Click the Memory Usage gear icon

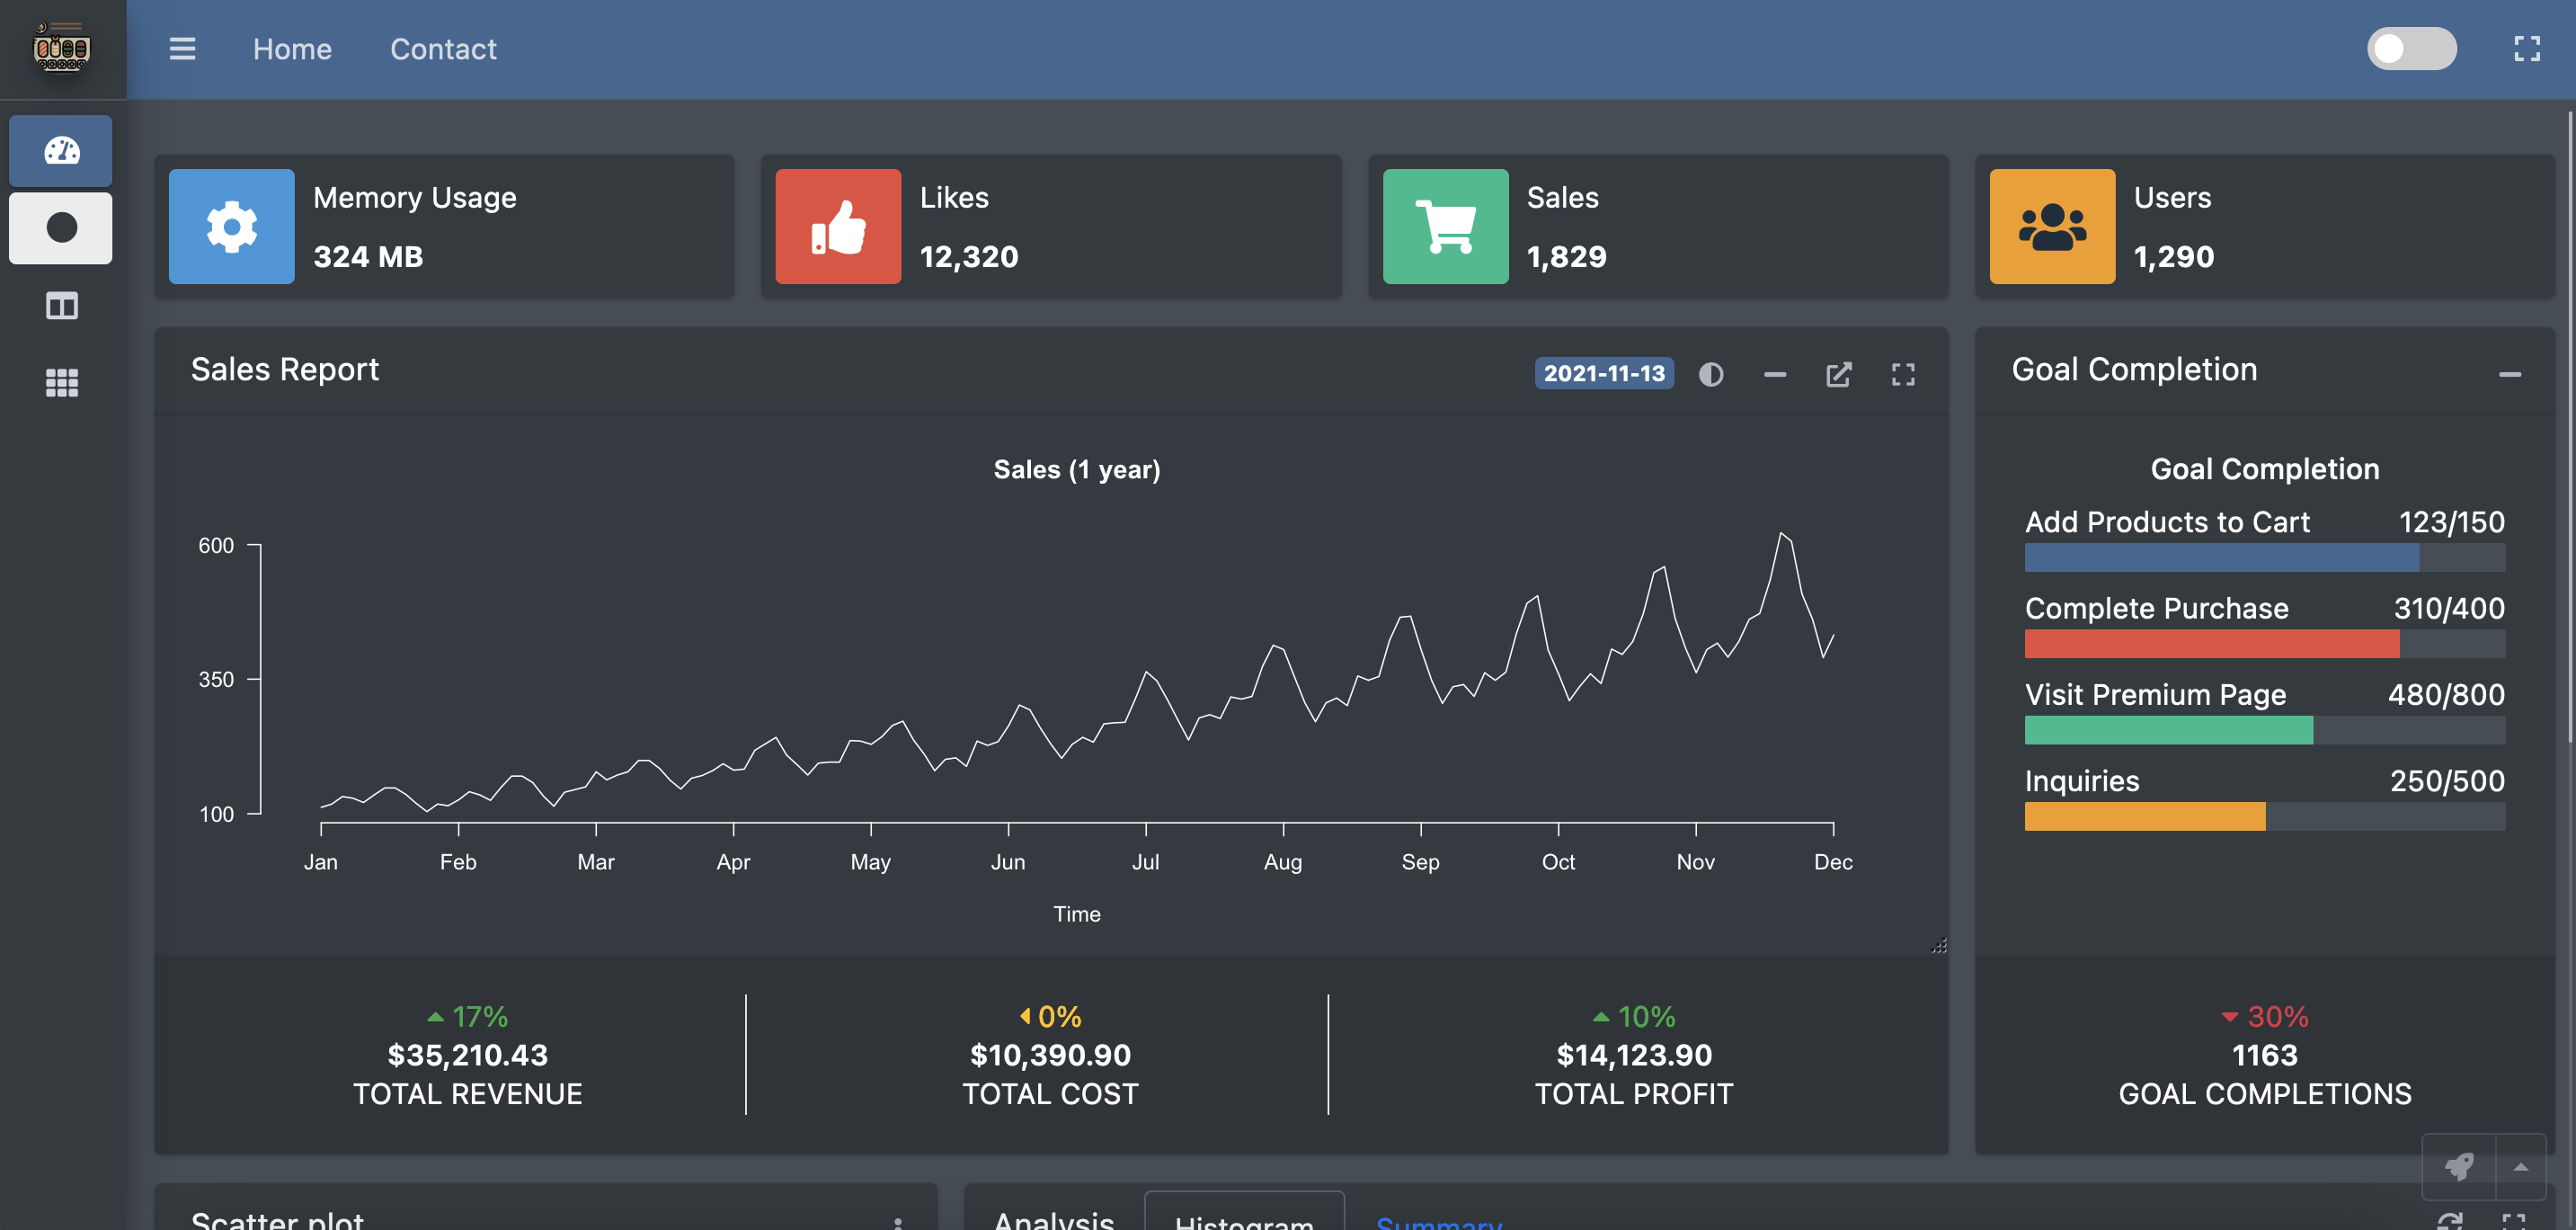point(231,227)
